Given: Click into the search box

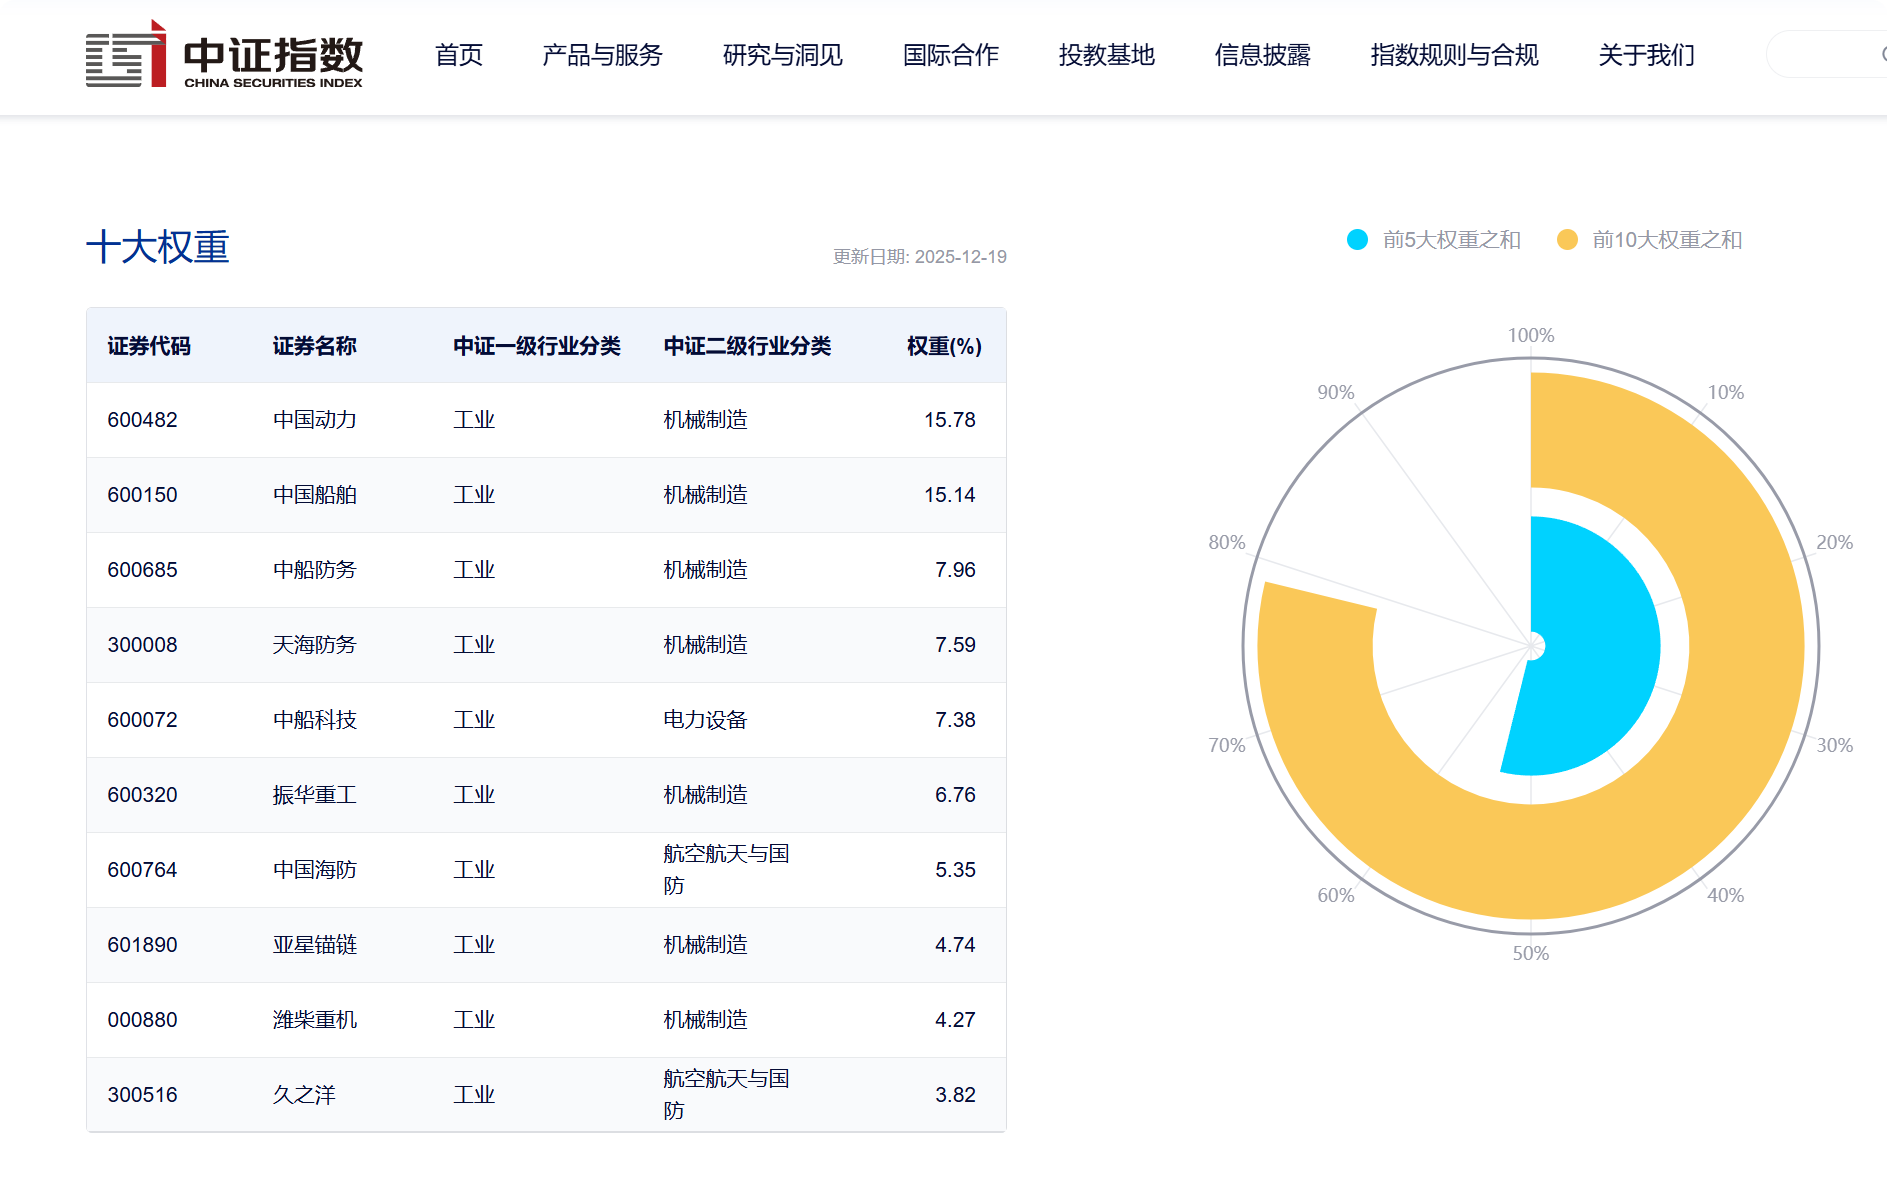Looking at the screenshot, I should pyautogui.click(x=1828, y=54).
